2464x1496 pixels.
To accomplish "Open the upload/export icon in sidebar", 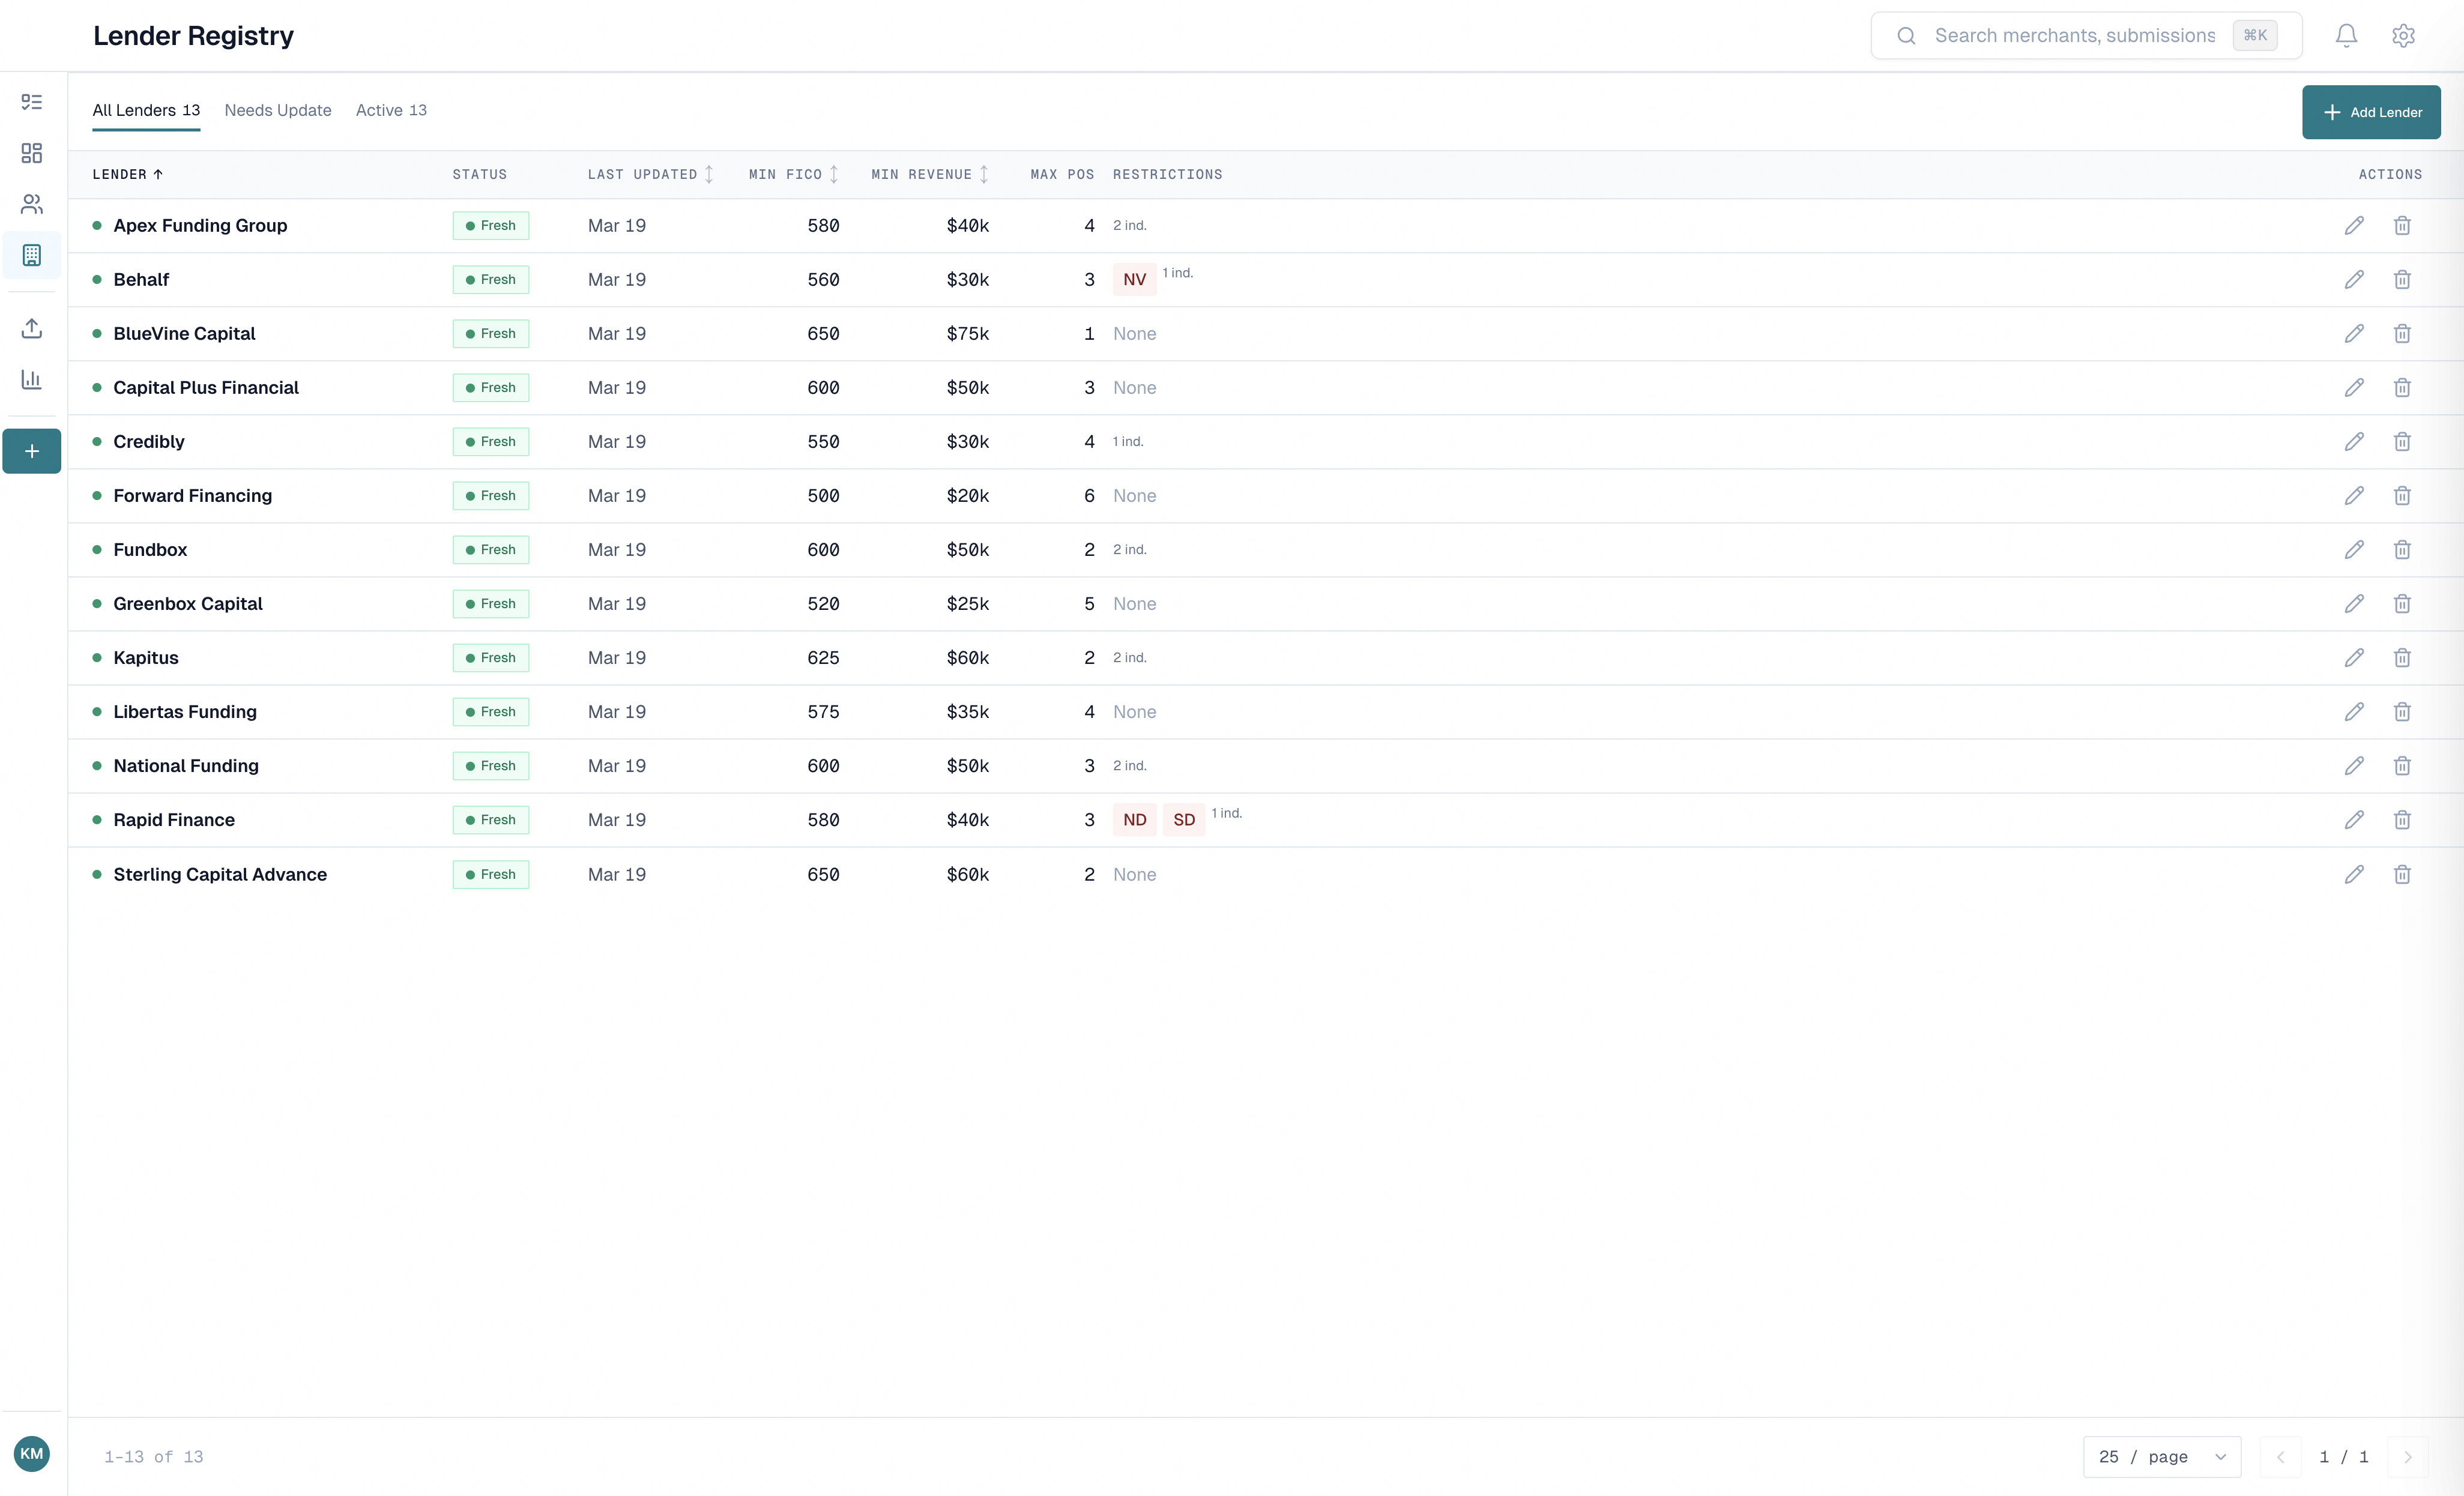I will (31, 327).
